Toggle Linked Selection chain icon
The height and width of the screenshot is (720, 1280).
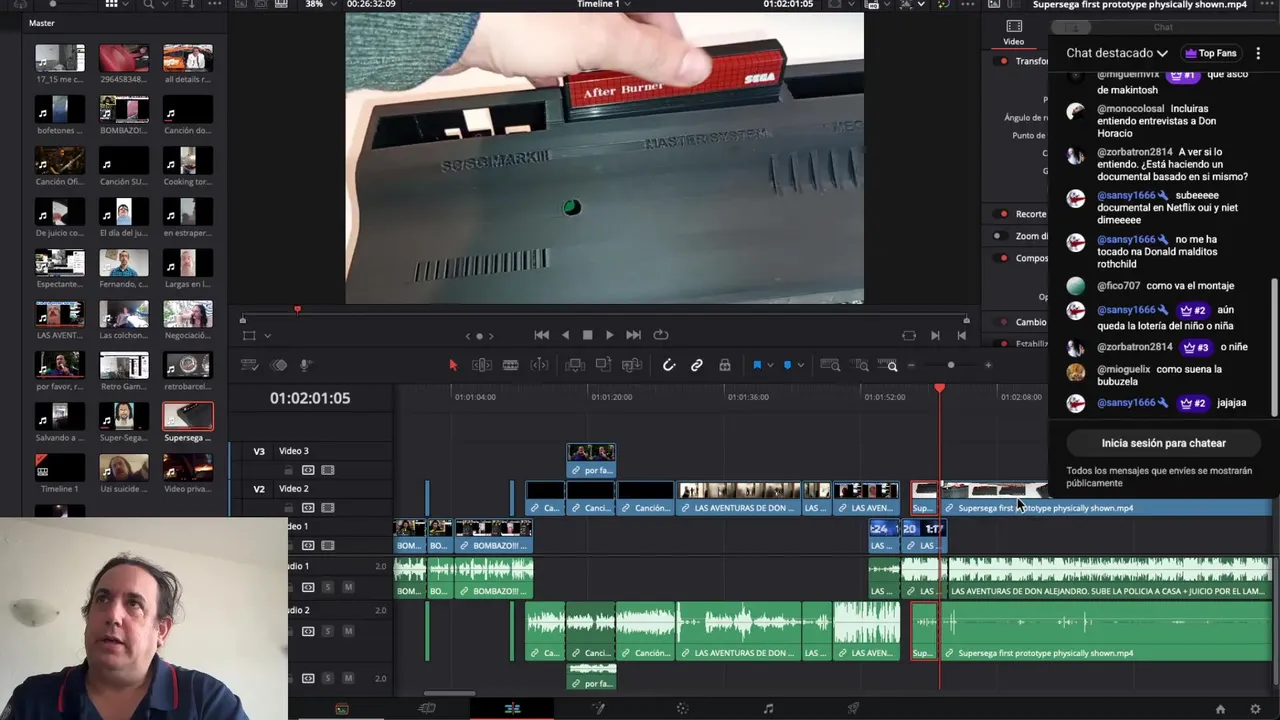click(697, 365)
